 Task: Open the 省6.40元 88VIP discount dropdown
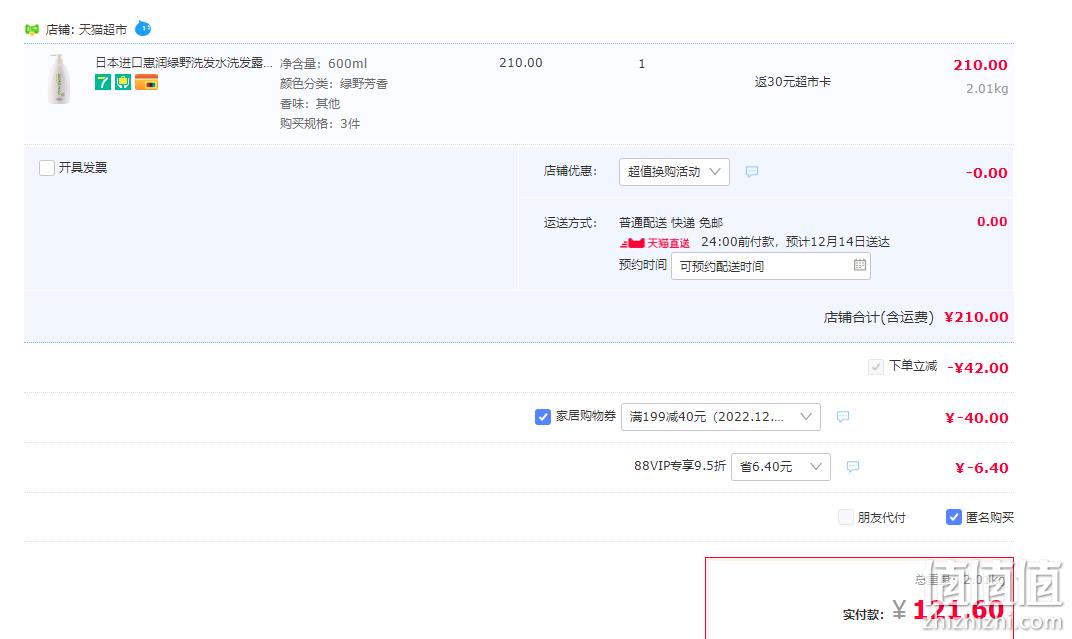(781, 467)
